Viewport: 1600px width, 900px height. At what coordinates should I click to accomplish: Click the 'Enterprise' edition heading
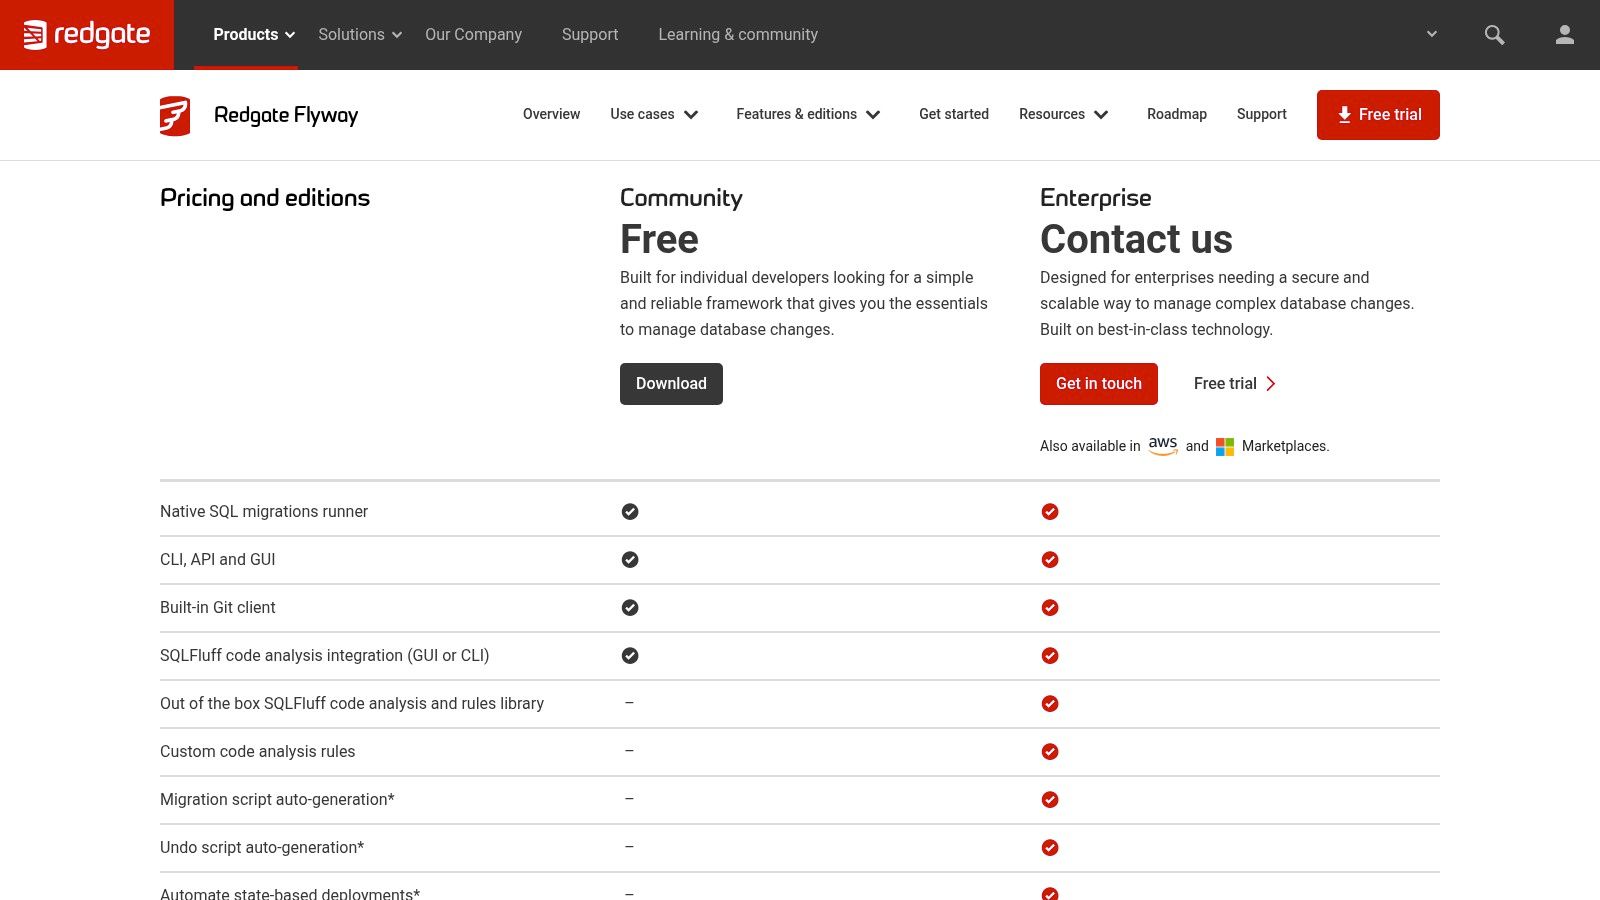pyautogui.click(x=1096, y=198)
